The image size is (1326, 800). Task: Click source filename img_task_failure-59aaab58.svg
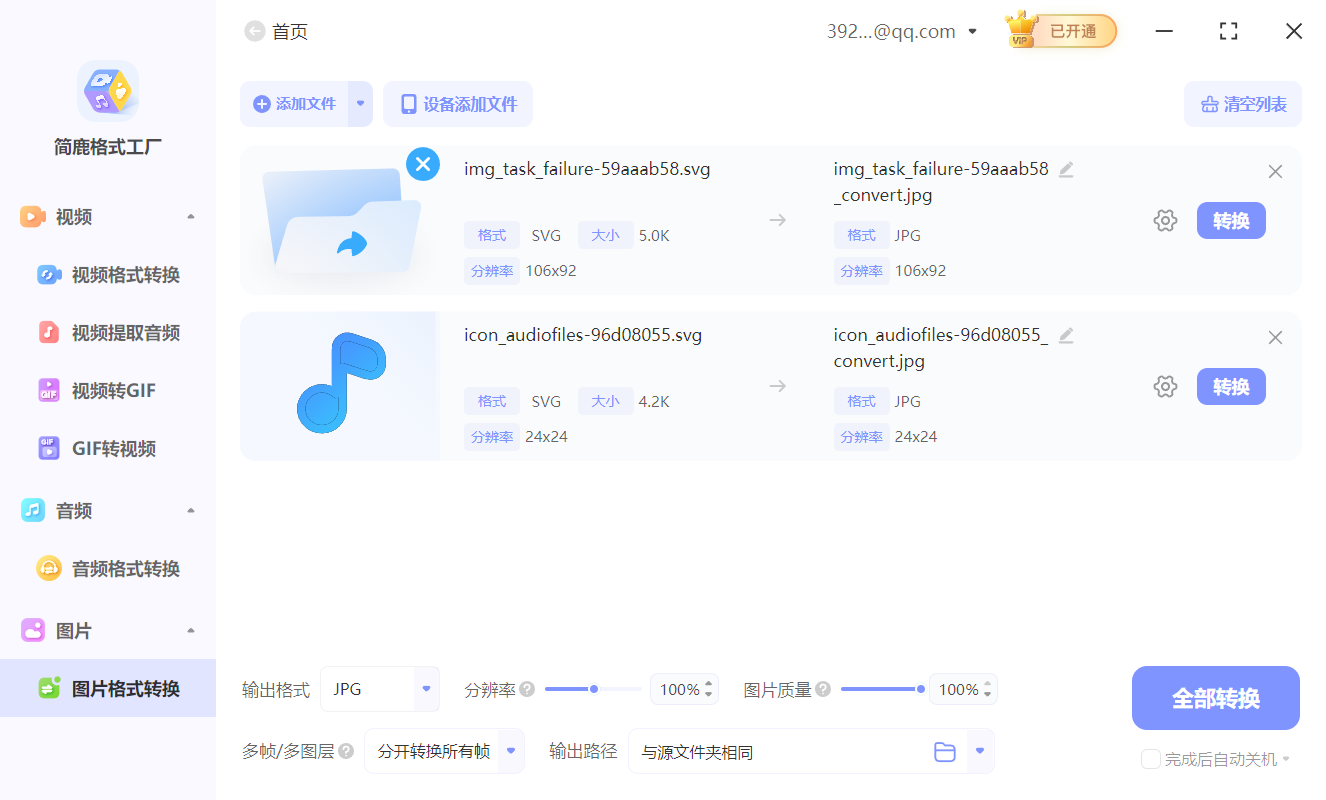coord(587,169)
